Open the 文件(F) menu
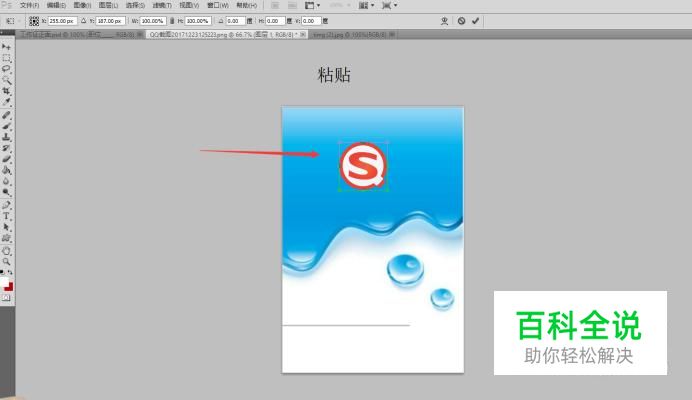 coord(30,5)
